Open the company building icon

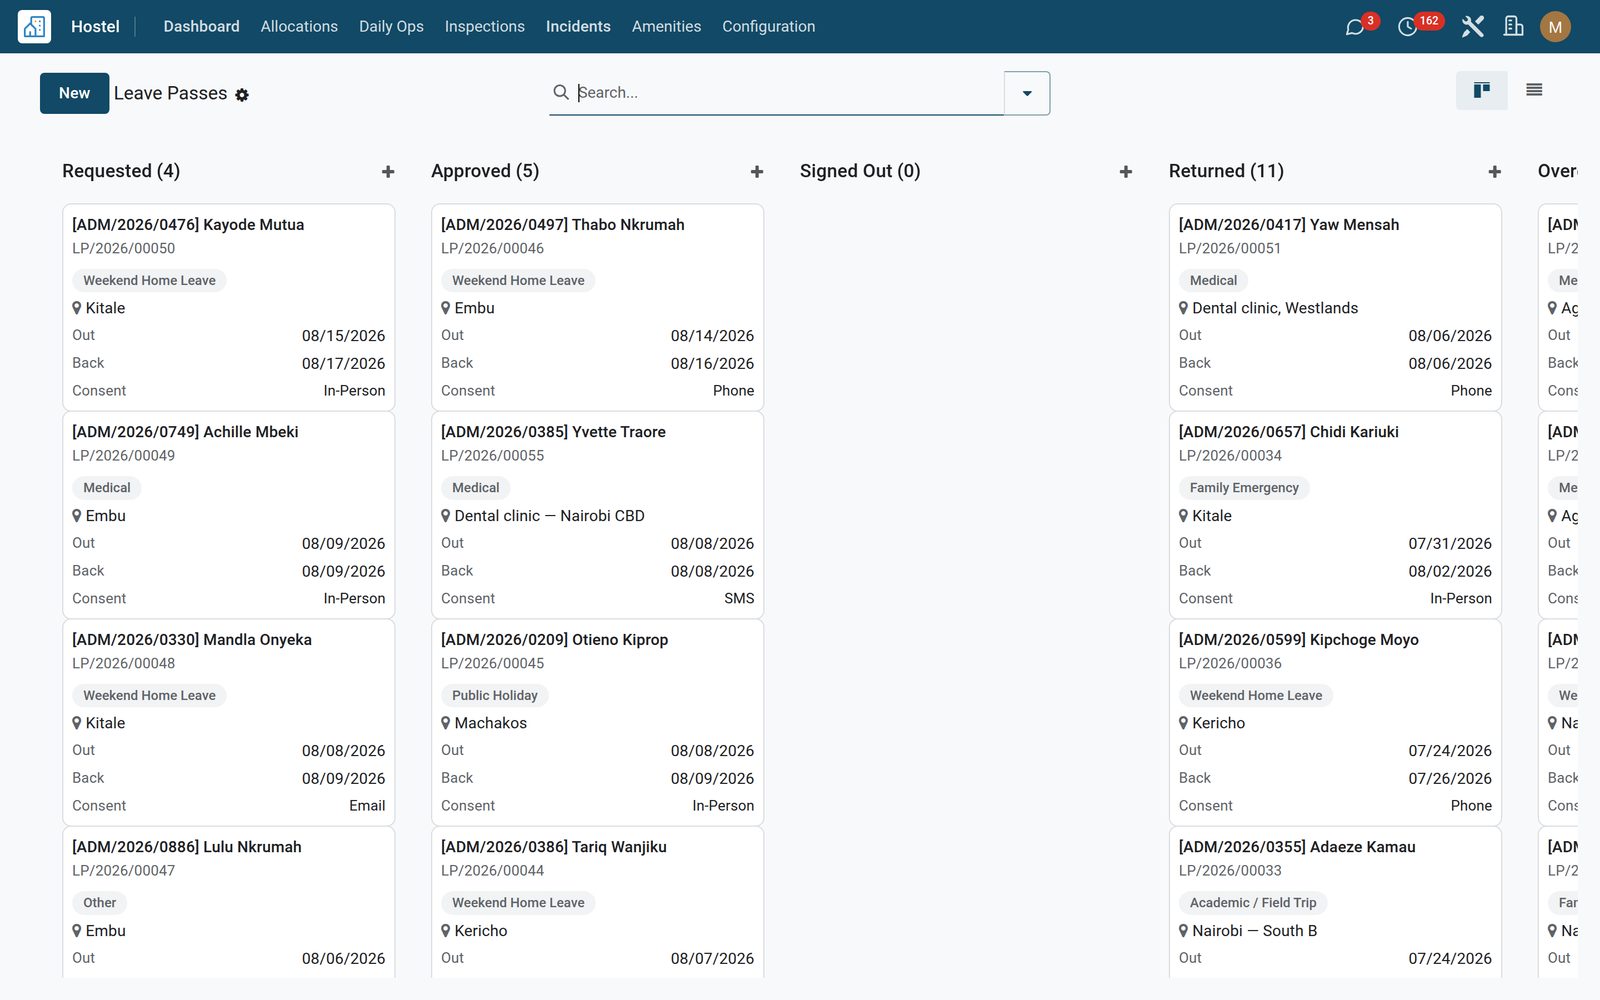point(1514,27)
